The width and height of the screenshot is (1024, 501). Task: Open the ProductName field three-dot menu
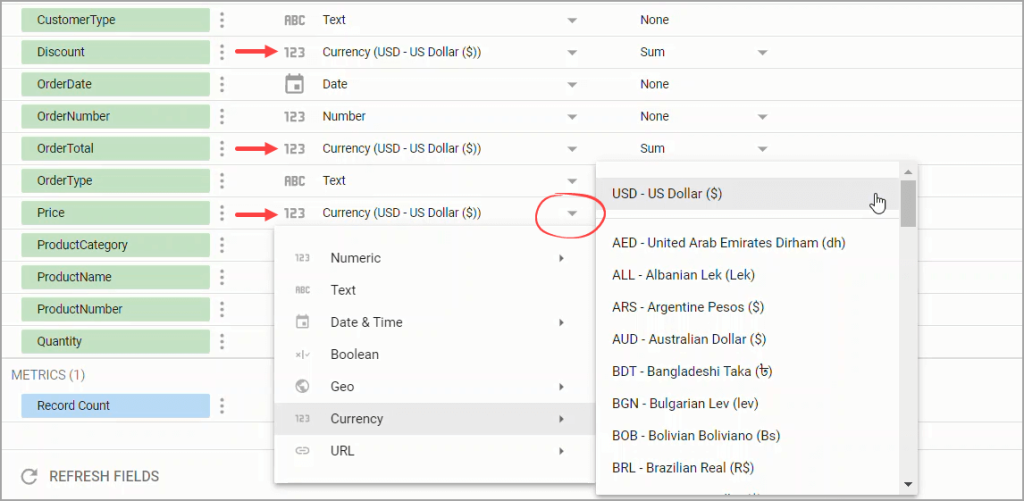[x=222, y=277]
